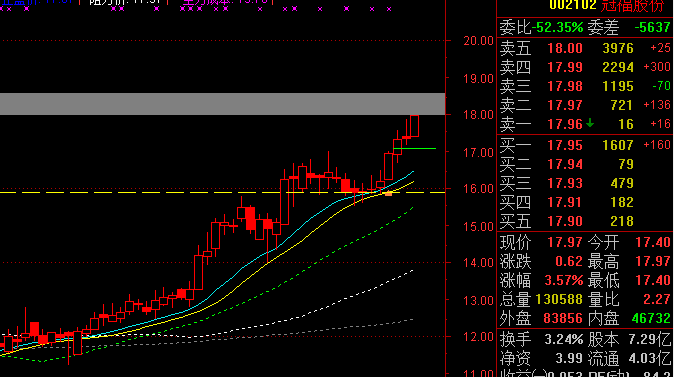Viewport: 674px width, 377px height.
Task: Select the 卖一 ask price 17.96
Action: tap(564, 124)
